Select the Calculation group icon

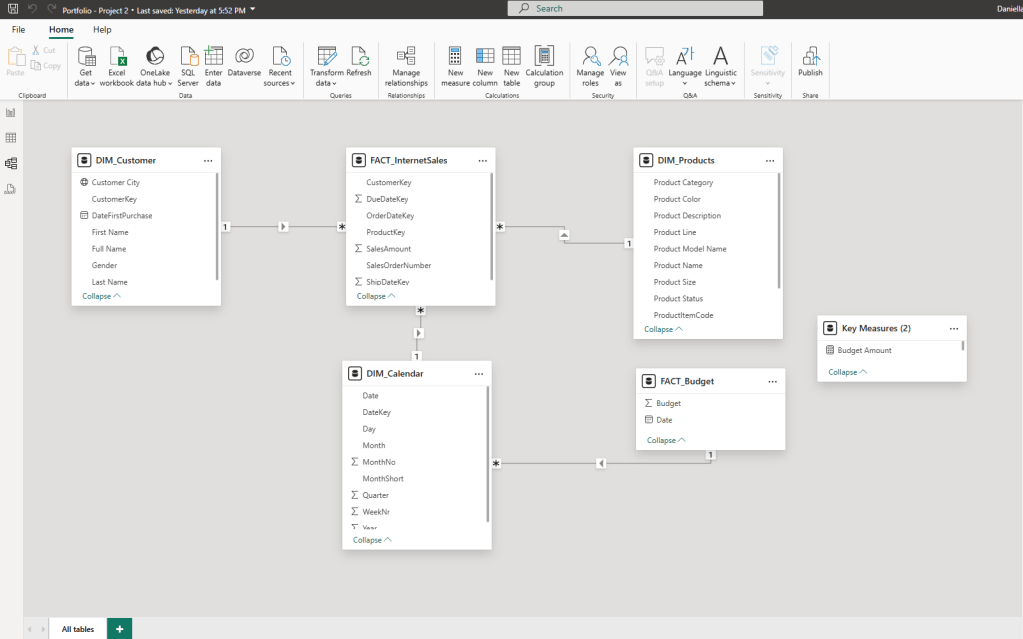click(544, 57)
